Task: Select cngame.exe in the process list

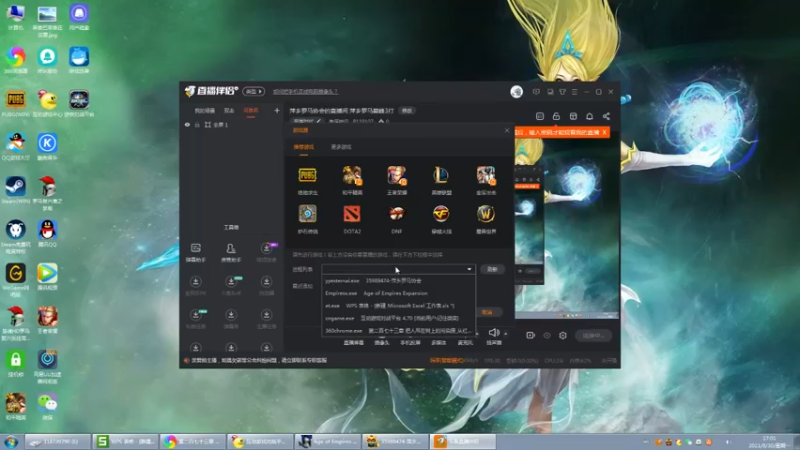Action: pos(399,318)
